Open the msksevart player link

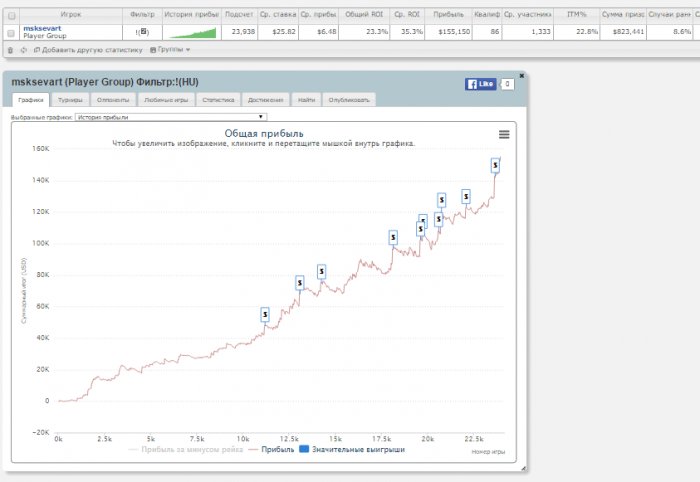[x=42, y=29]
